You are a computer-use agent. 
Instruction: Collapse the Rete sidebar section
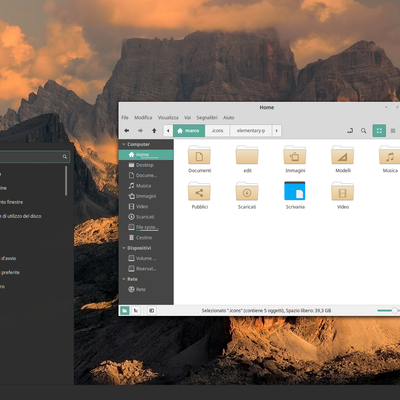(x=124, y=279)
